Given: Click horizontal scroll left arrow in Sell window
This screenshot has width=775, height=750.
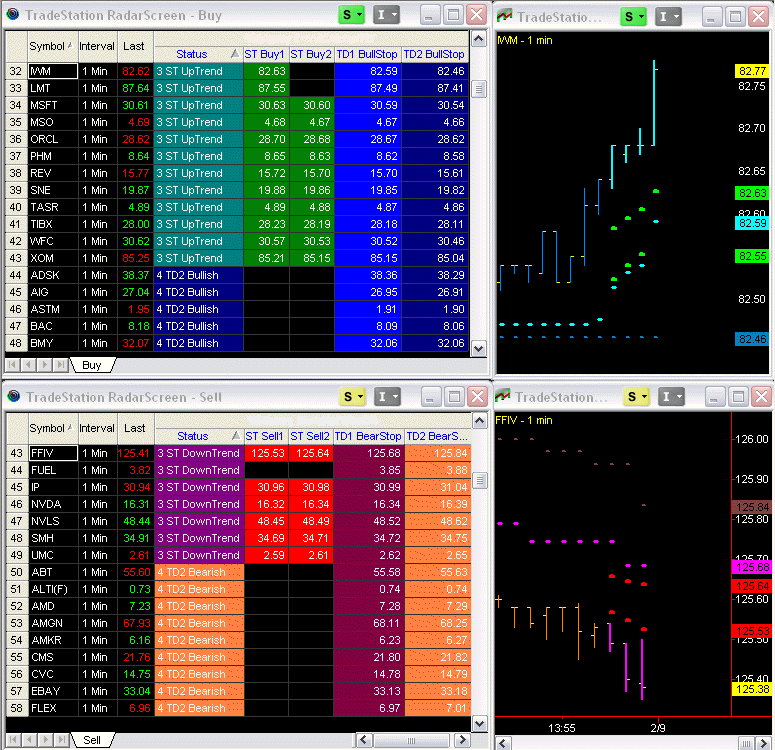Looking at the screenshot, I should pyautogui.click(x=364, y=740).
